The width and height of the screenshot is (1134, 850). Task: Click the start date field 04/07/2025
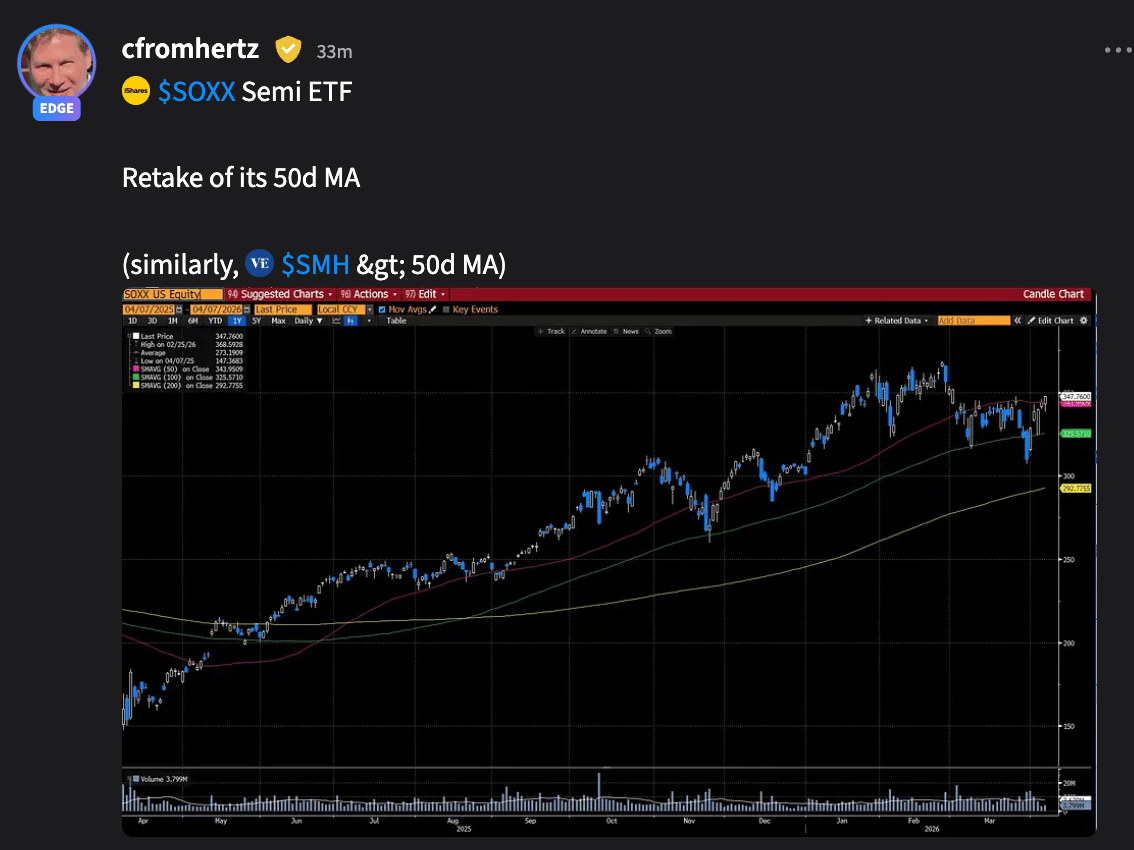coord(149,310)
